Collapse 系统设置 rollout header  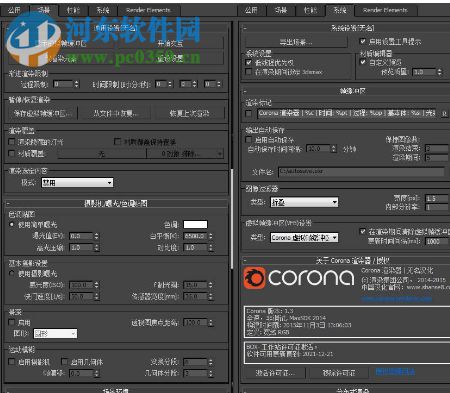point(345,28)
